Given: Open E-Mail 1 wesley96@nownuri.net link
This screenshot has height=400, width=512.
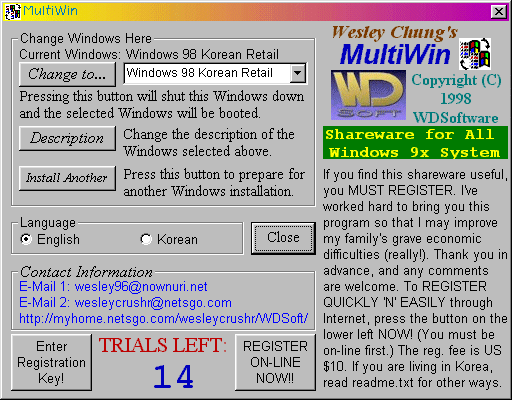Looking at the screenshot, I should (x=113, y=287).
